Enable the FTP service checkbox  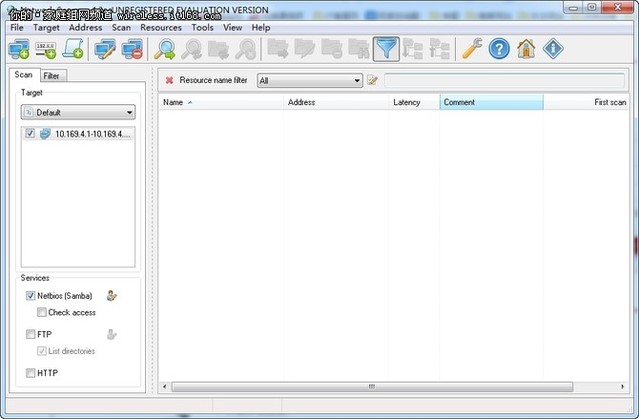click(30, 334)
